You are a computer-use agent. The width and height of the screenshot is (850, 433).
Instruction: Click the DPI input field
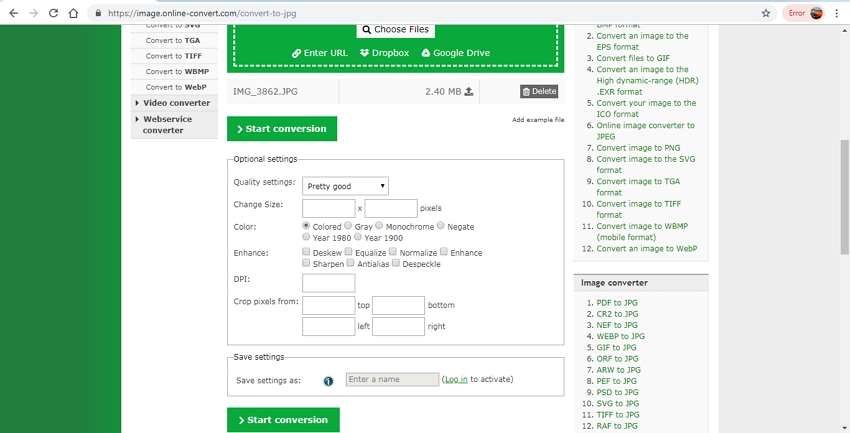coord(328,283)
